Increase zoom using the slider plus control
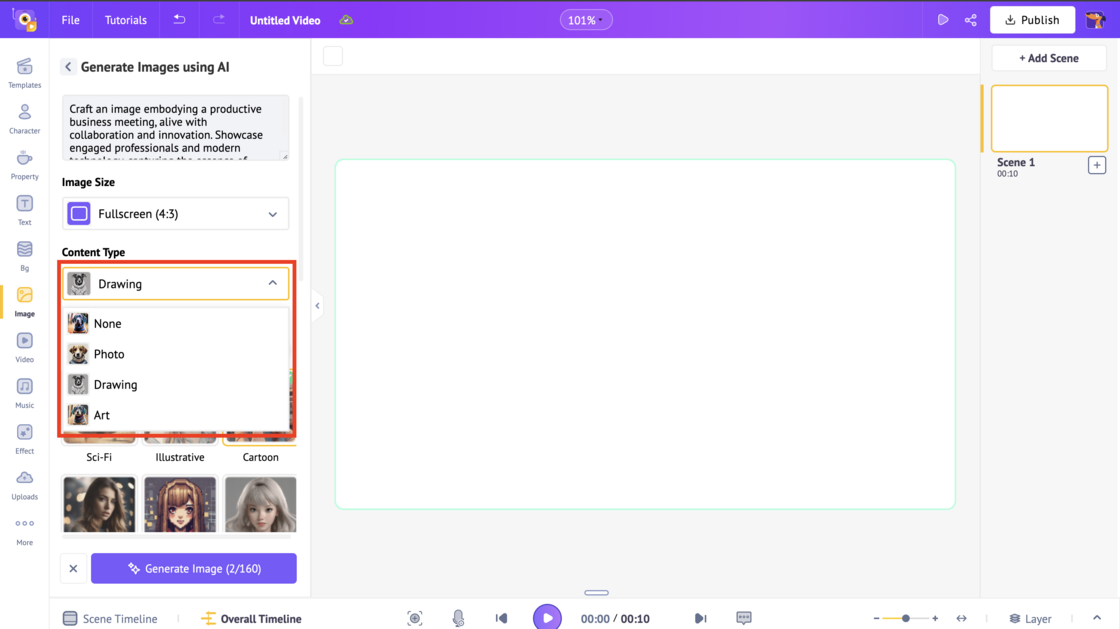The width and height of the screenshot is (1120, 629). pyautogui.click(x=934, y=618)
